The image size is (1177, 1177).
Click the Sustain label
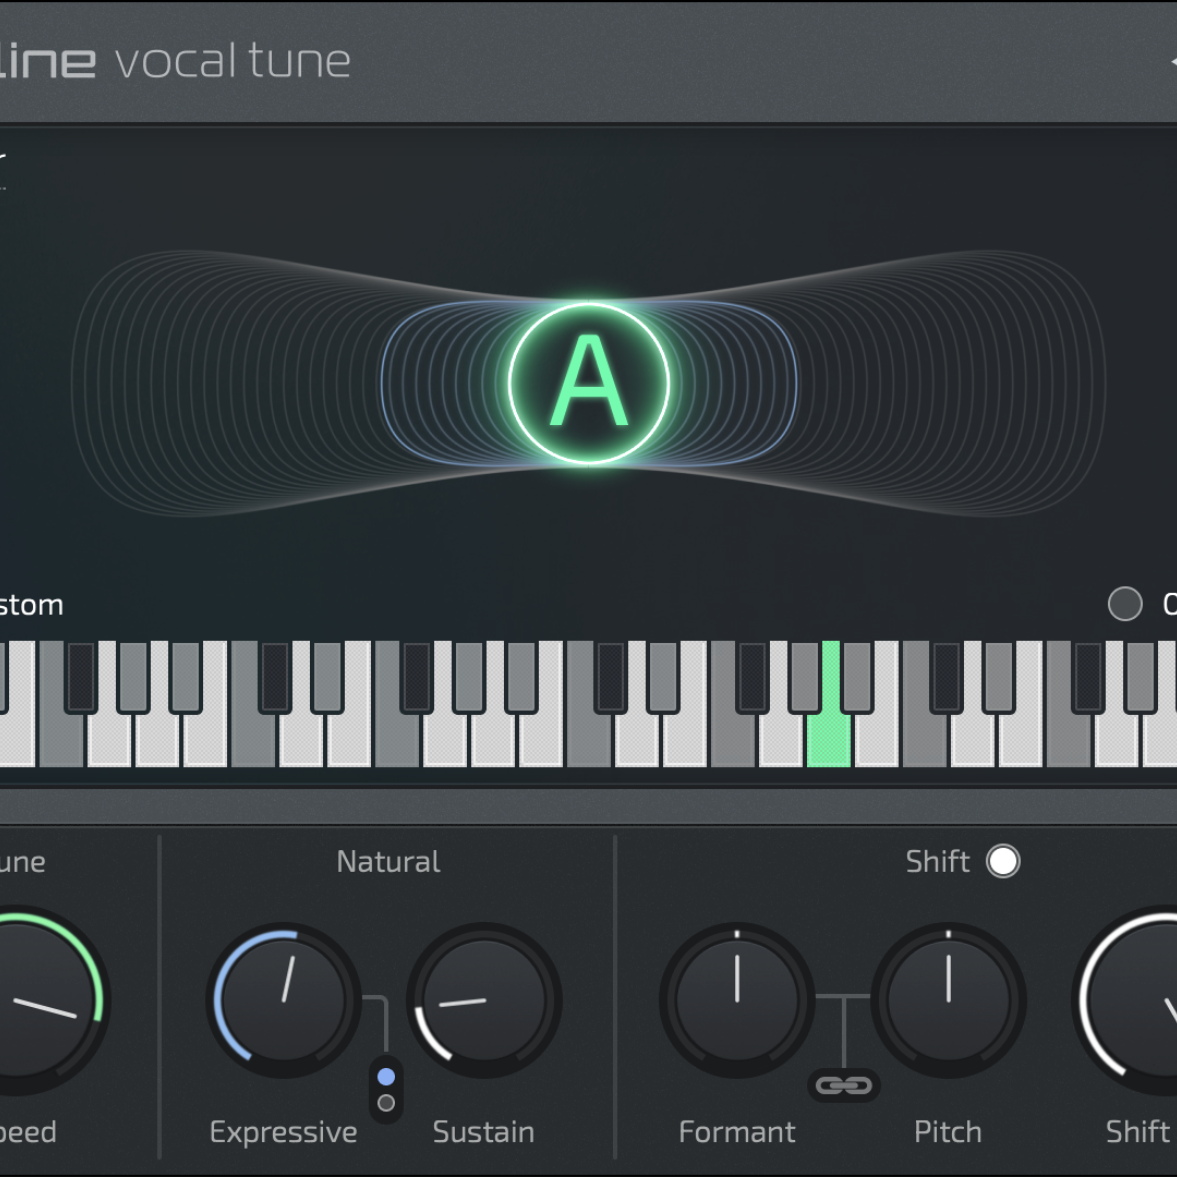pyautogui.click(x=483, y=1132)
